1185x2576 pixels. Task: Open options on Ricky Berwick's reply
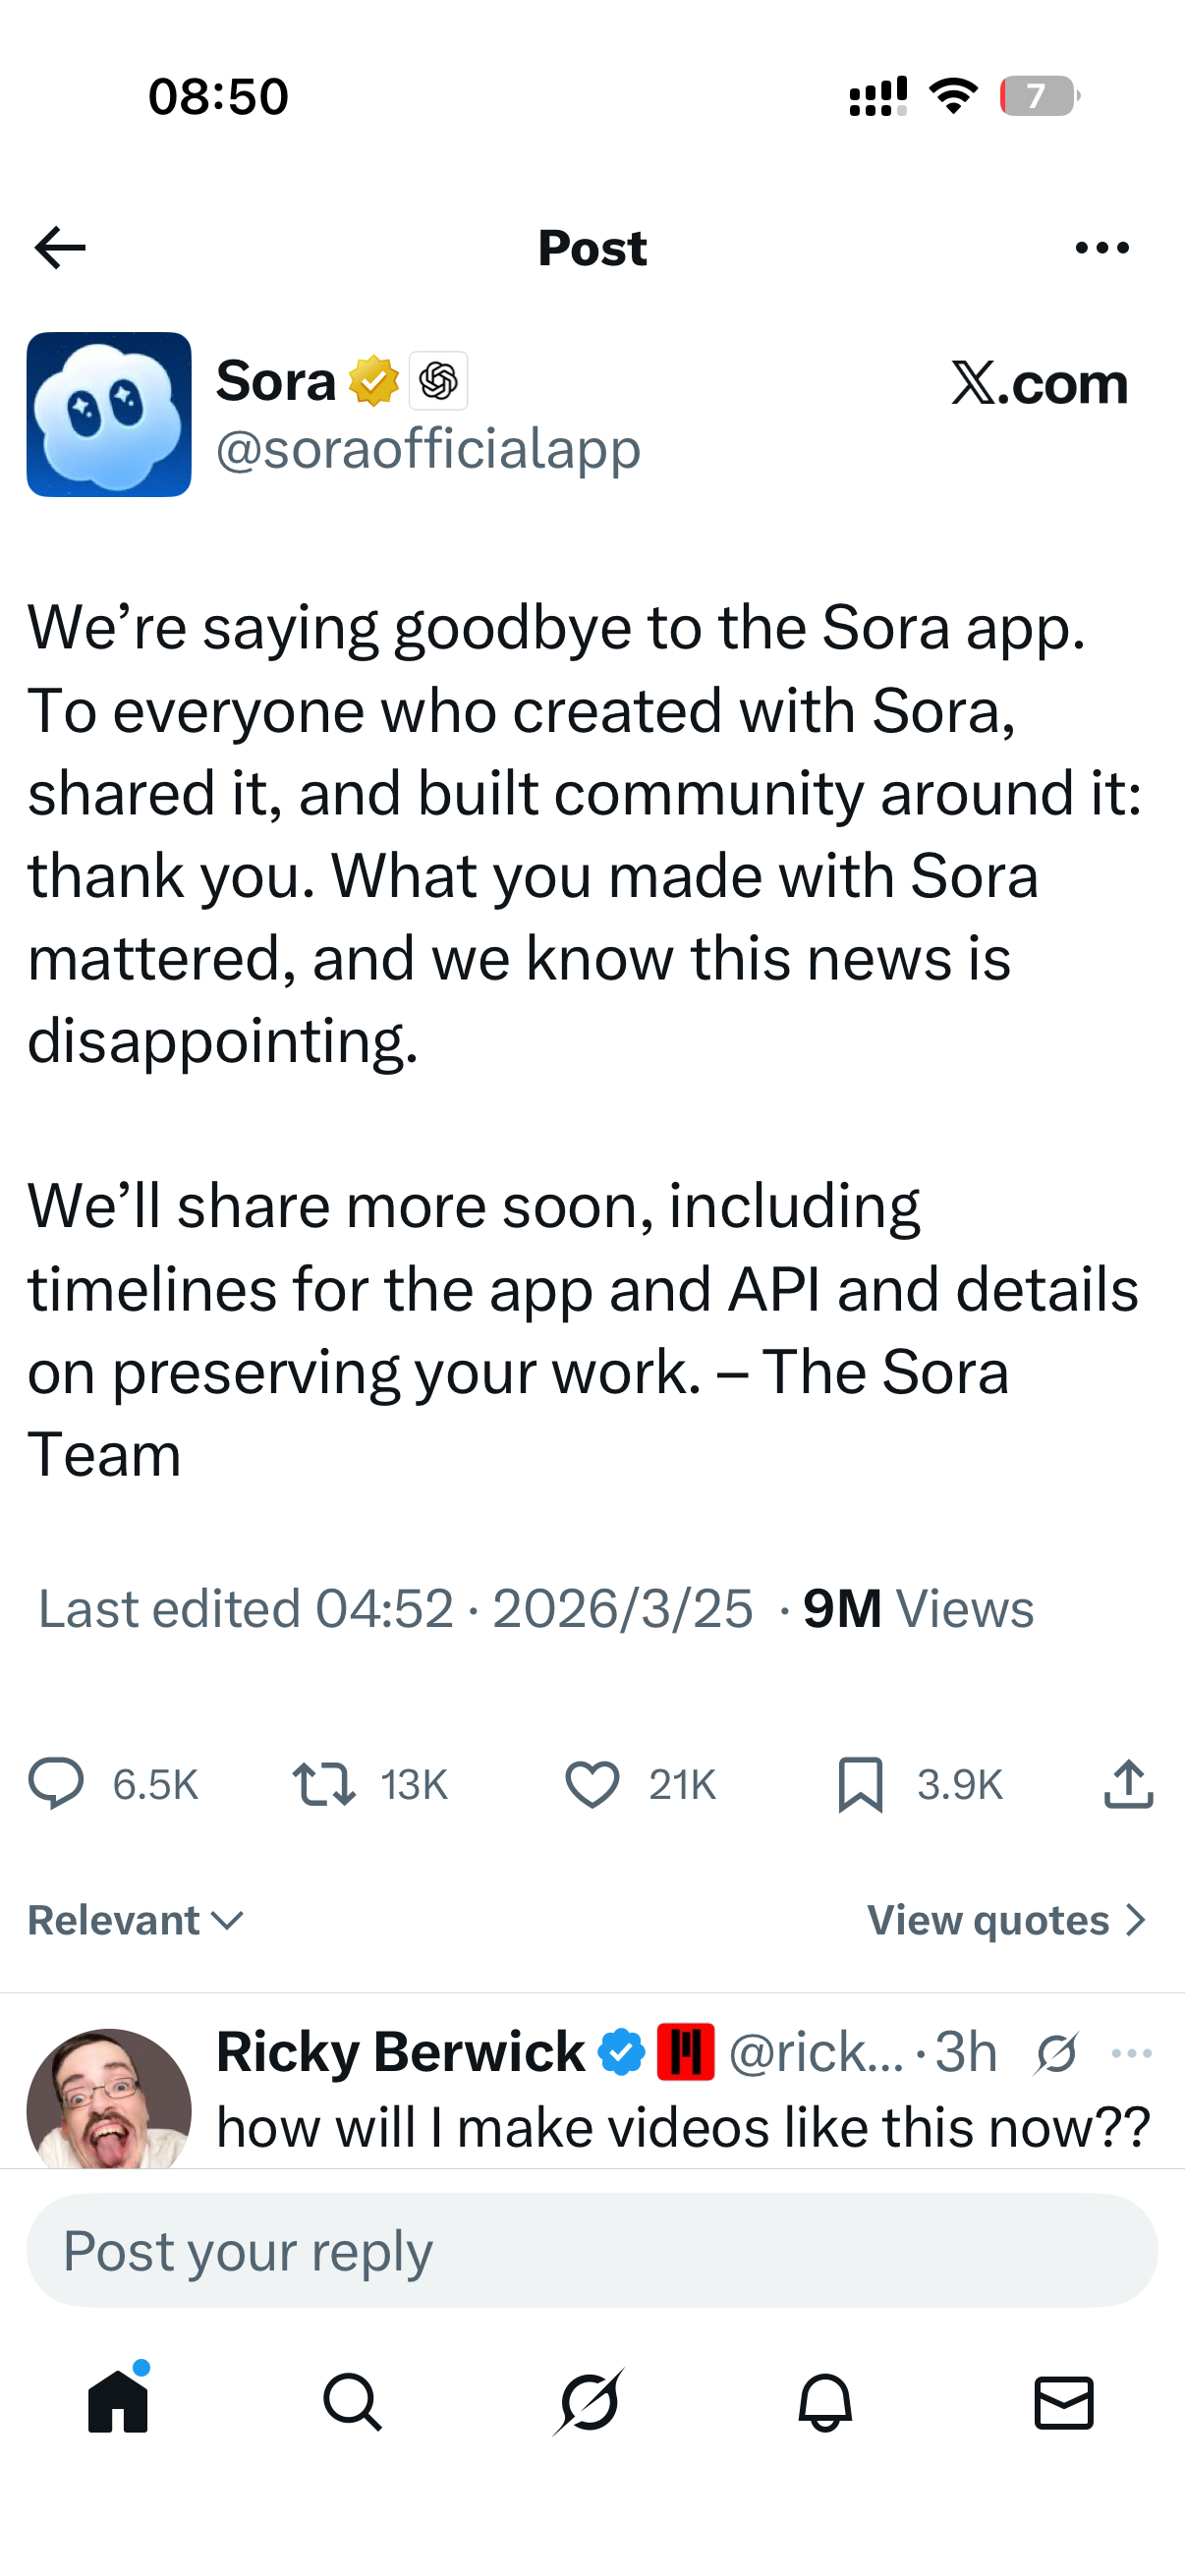click(1132, 2053)
